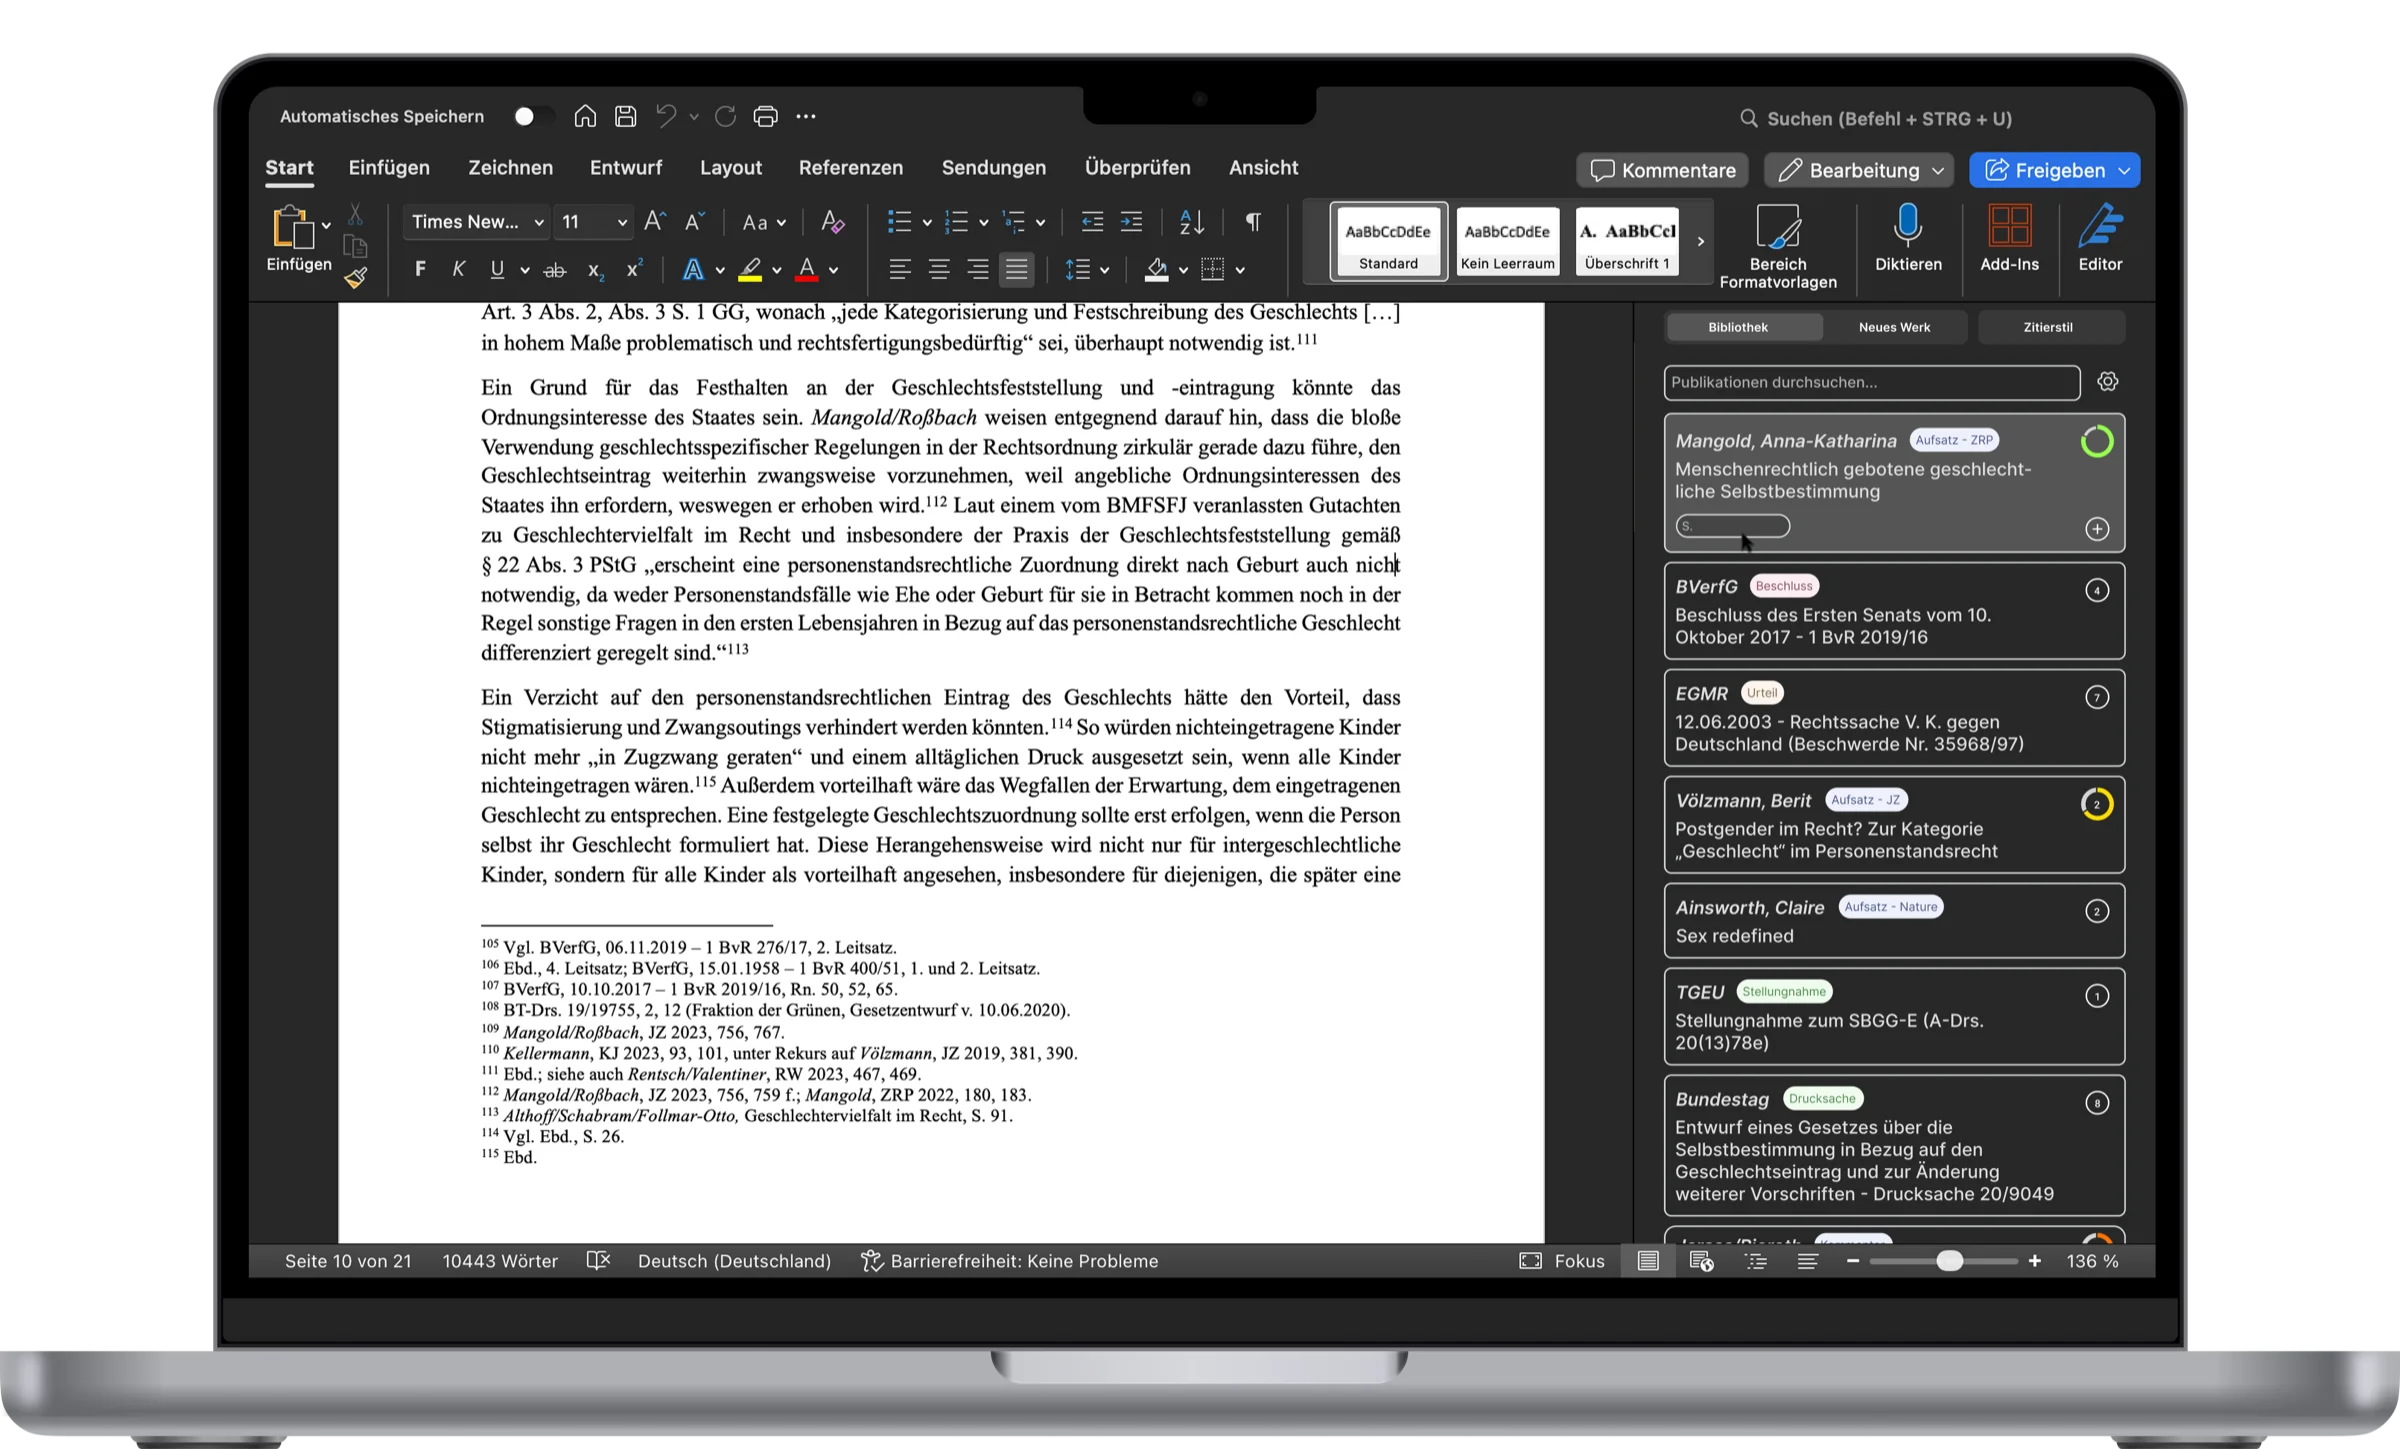Click the print icon in title bar
Viewport: 2400px width, 1449px height.
coord(765,117)
